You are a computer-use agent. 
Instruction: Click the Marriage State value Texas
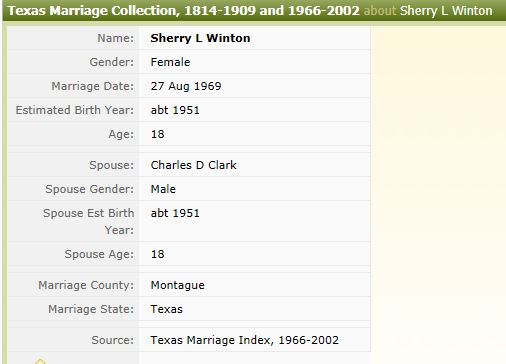click(x=166, y=309)
